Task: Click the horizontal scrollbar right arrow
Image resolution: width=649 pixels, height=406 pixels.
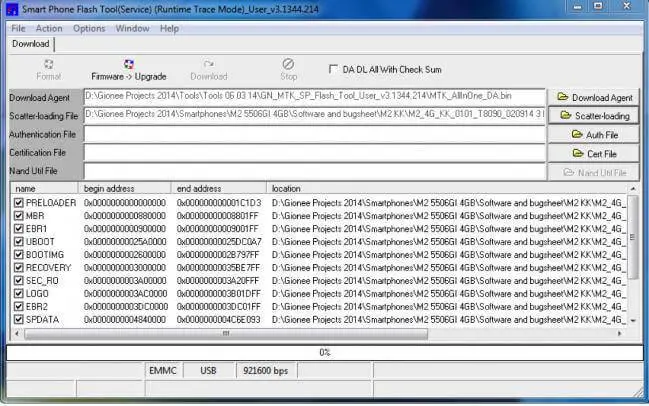Action: (620, 334)
